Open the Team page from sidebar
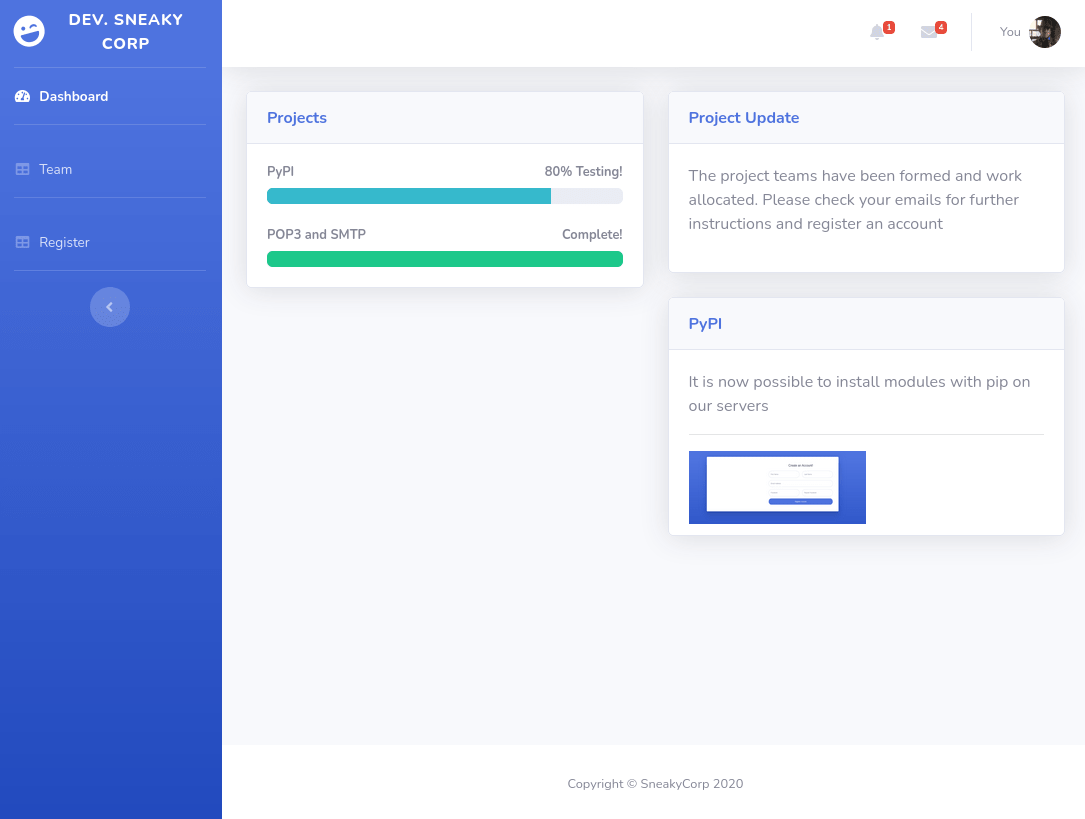The image size is (1085, 819). [x=56, y=170]
